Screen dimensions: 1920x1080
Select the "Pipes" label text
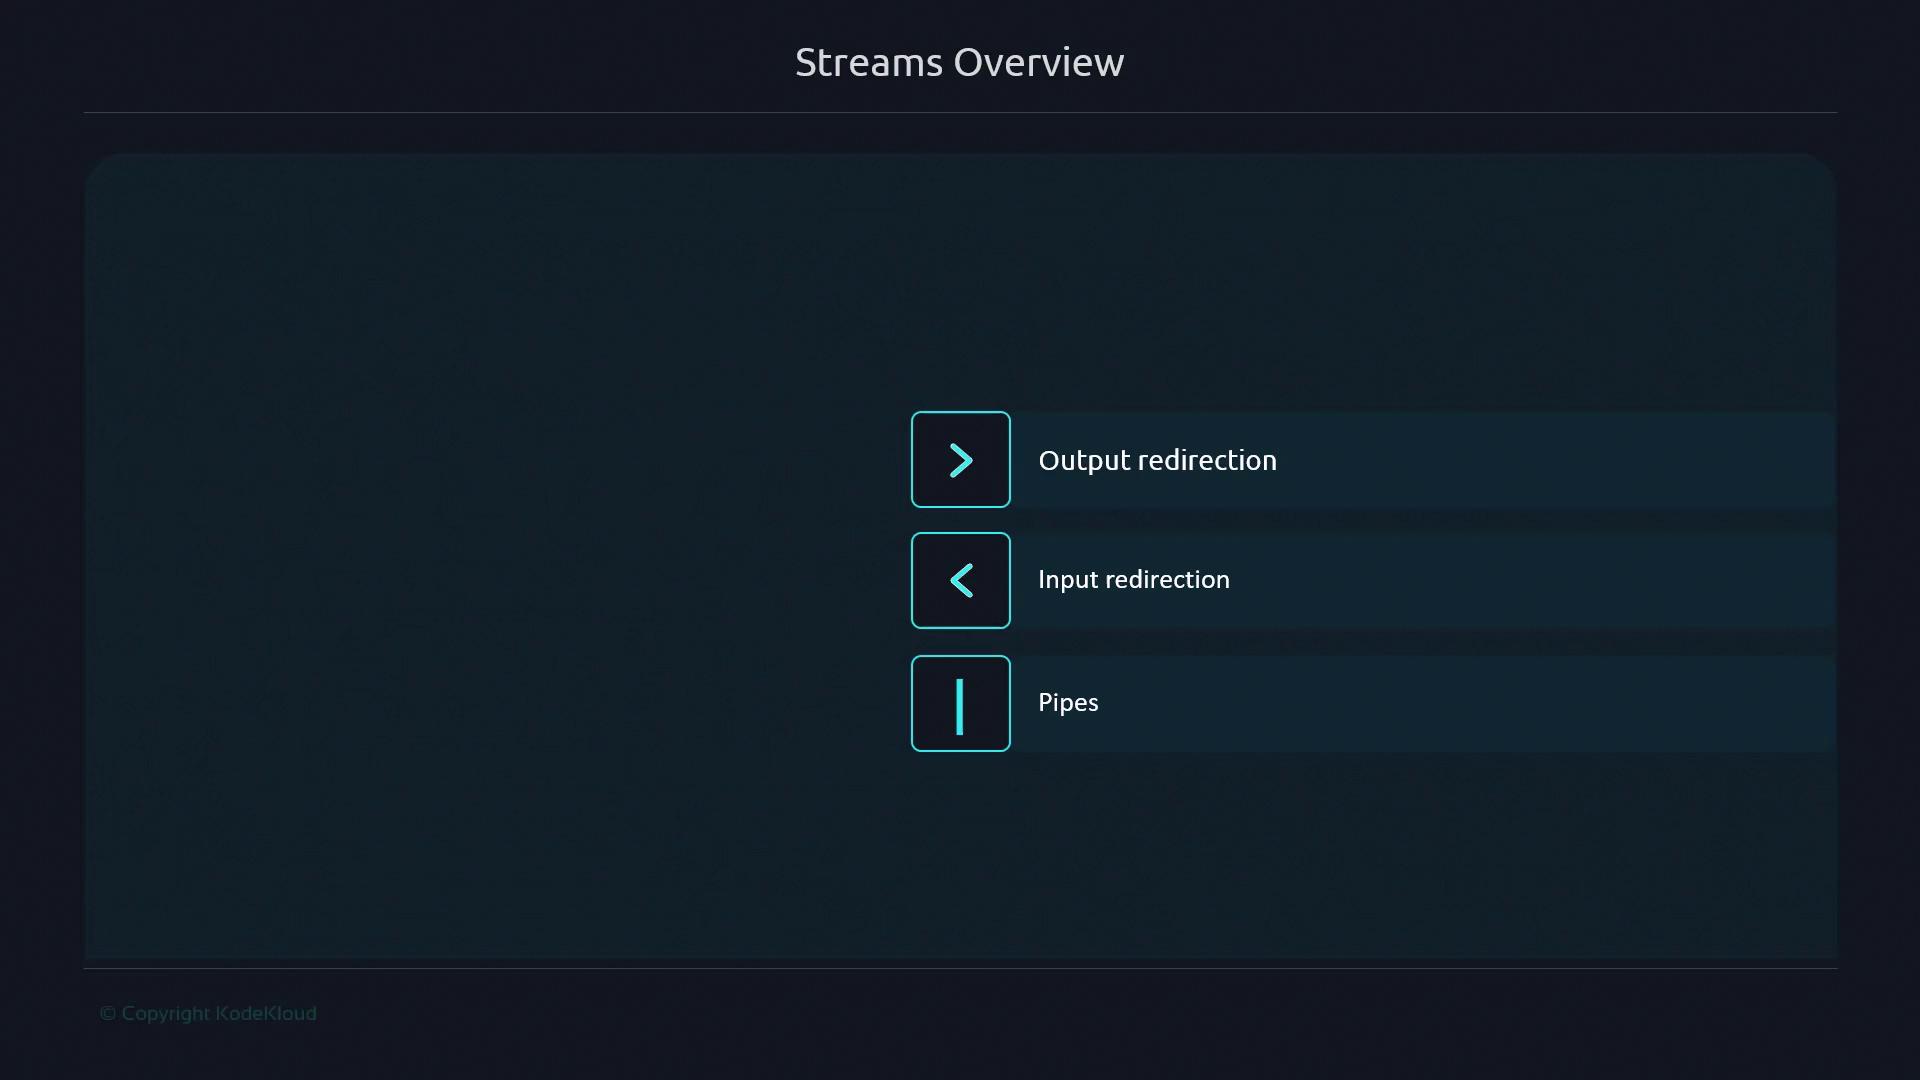pos(1067,703)
